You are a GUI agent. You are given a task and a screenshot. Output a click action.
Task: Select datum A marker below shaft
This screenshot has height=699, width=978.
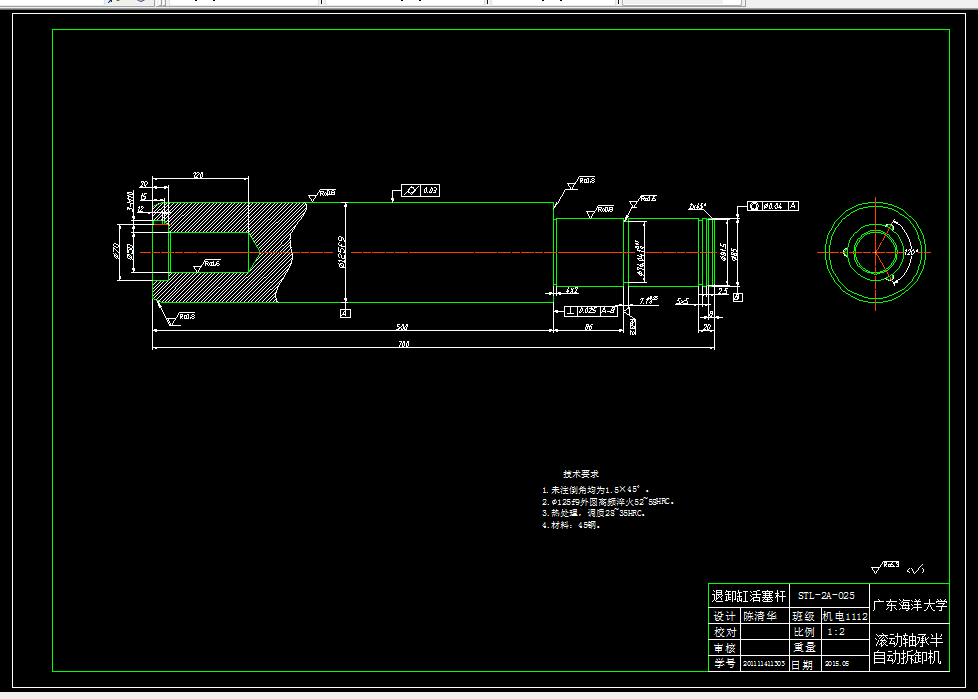coord(345,313)
